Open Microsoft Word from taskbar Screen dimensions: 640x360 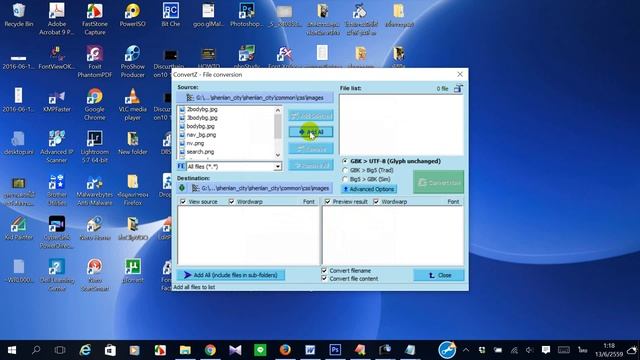310,350
